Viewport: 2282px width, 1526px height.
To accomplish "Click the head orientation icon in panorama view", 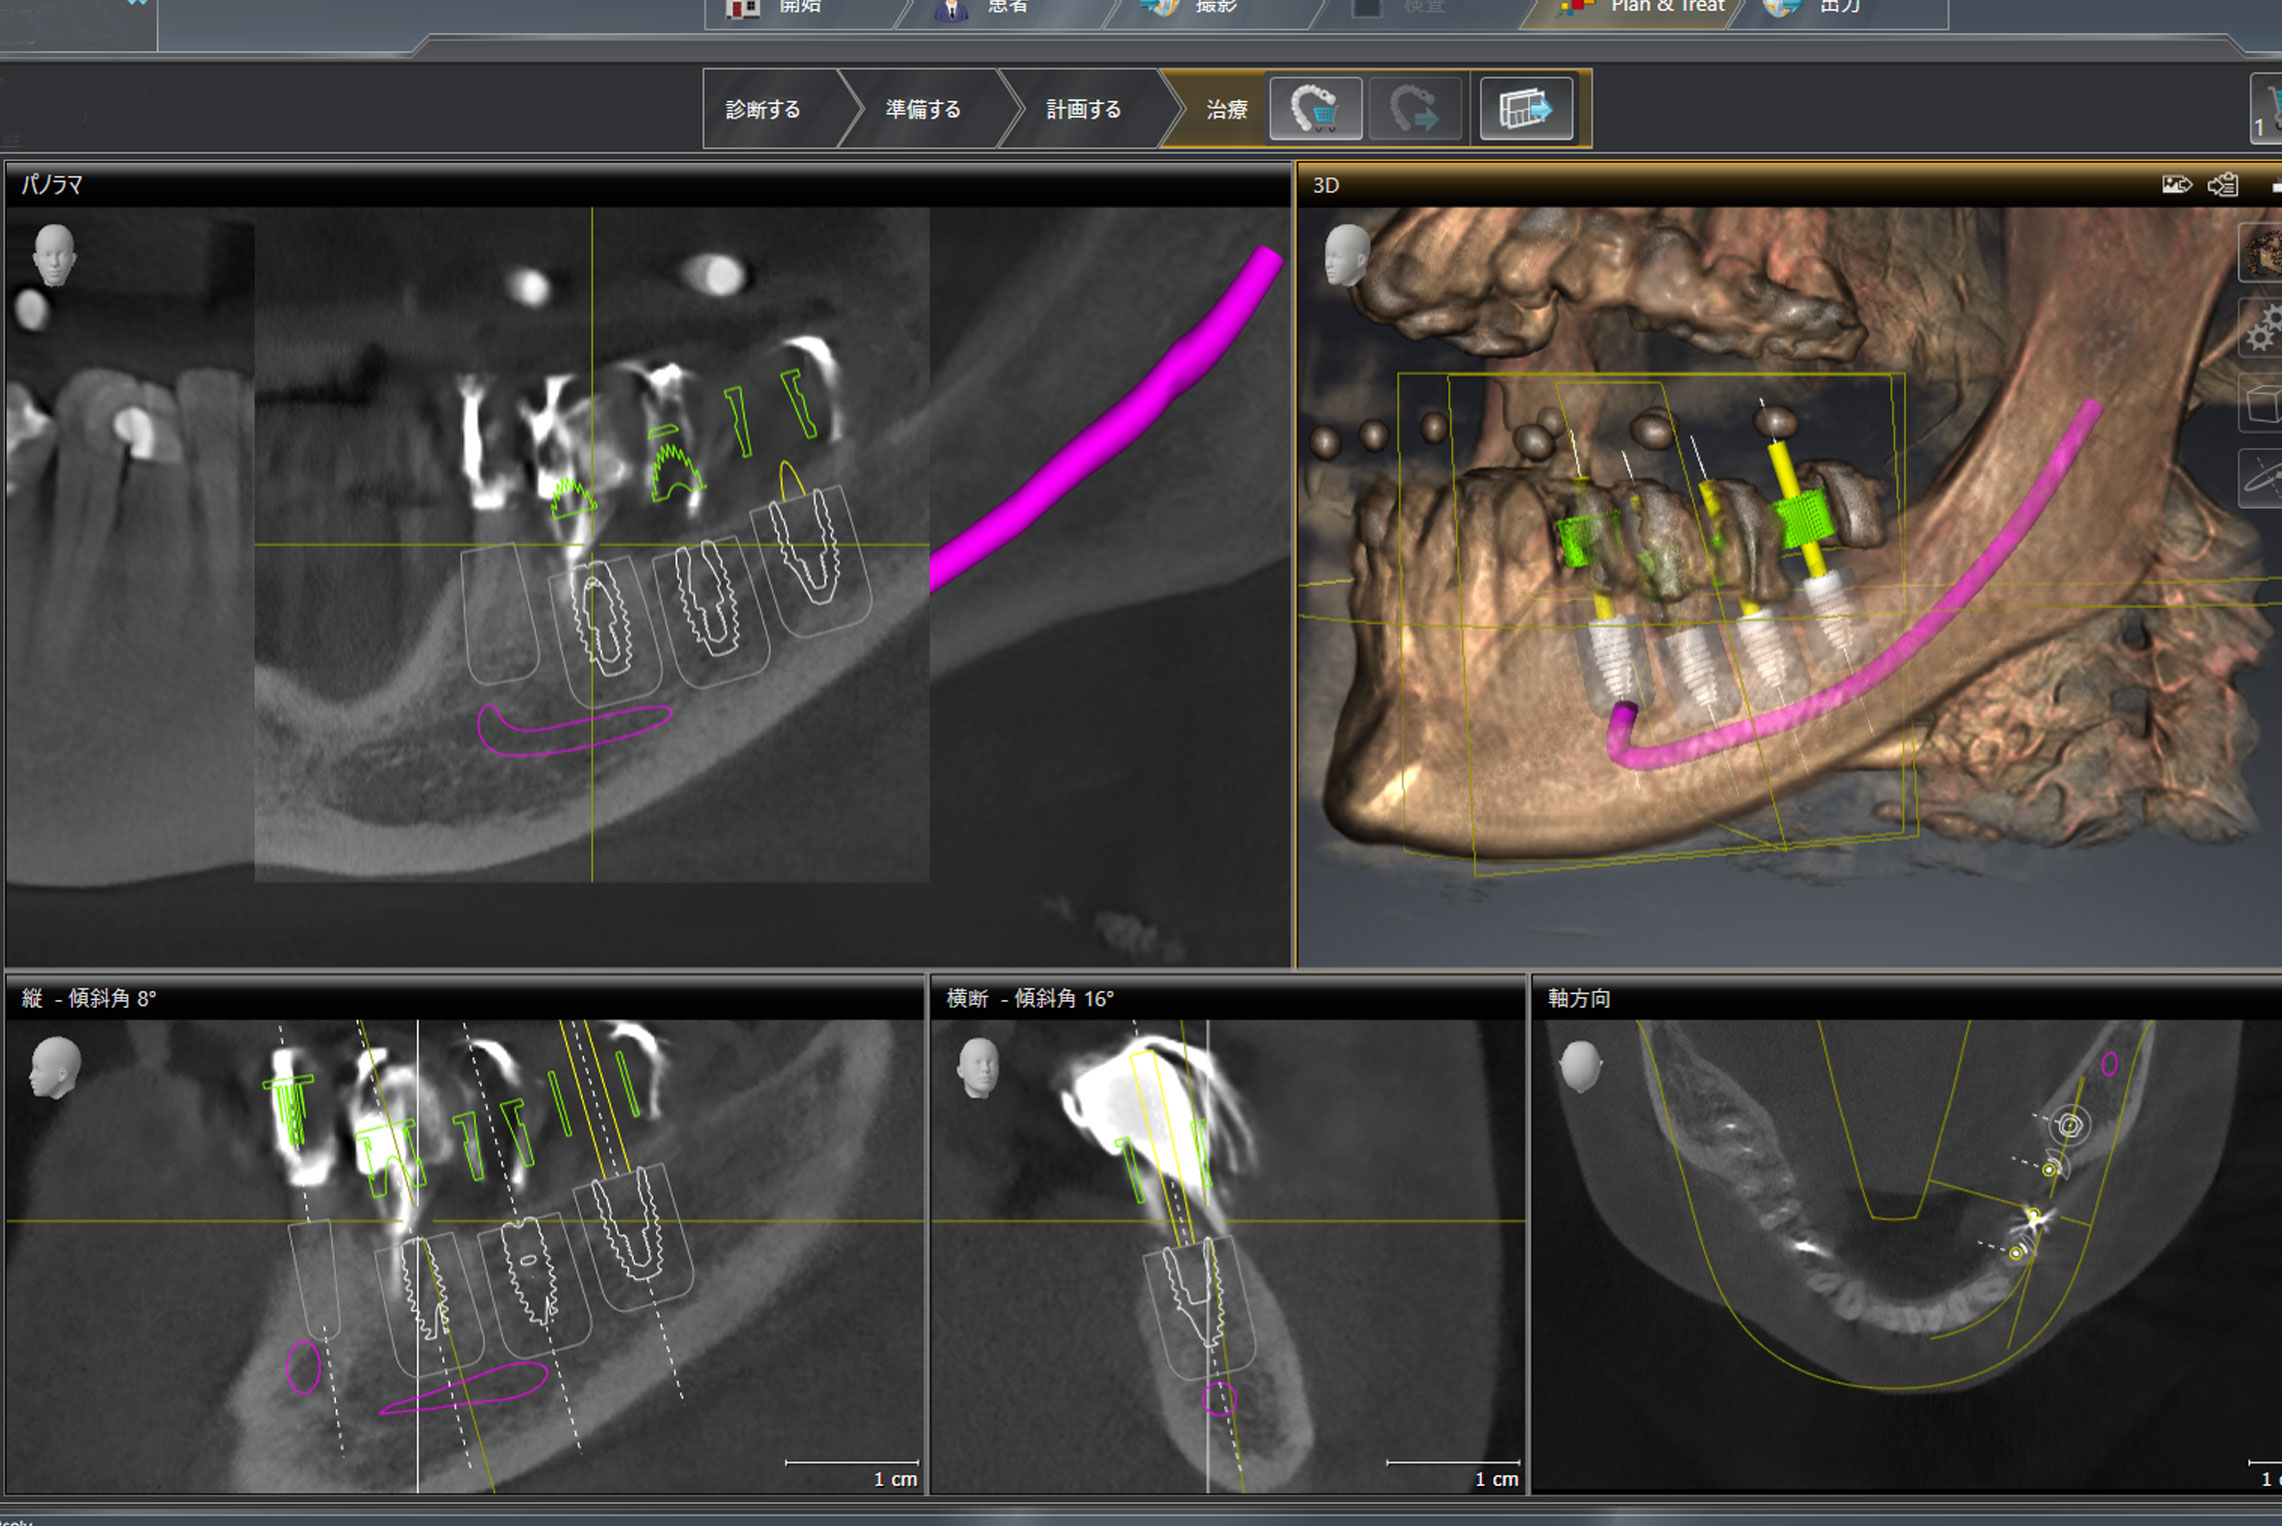I will pyautogui.click(x=53, y=254).
